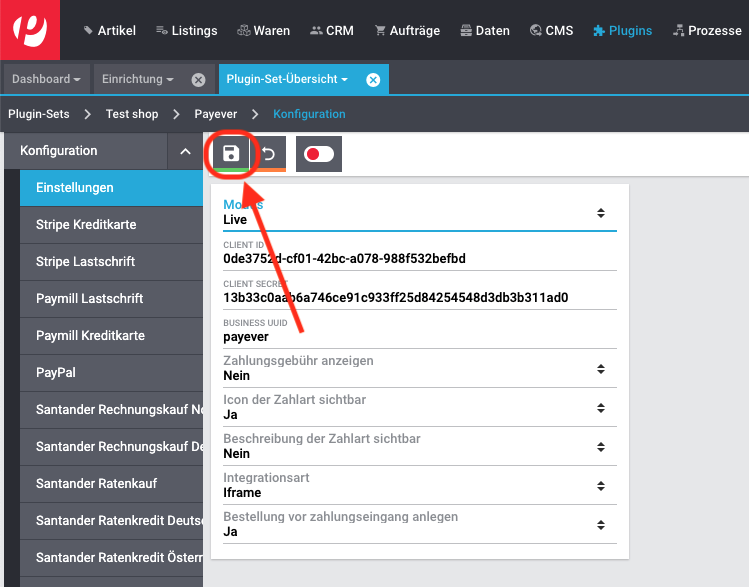Open the Waren menu

(x=264, y=31)
